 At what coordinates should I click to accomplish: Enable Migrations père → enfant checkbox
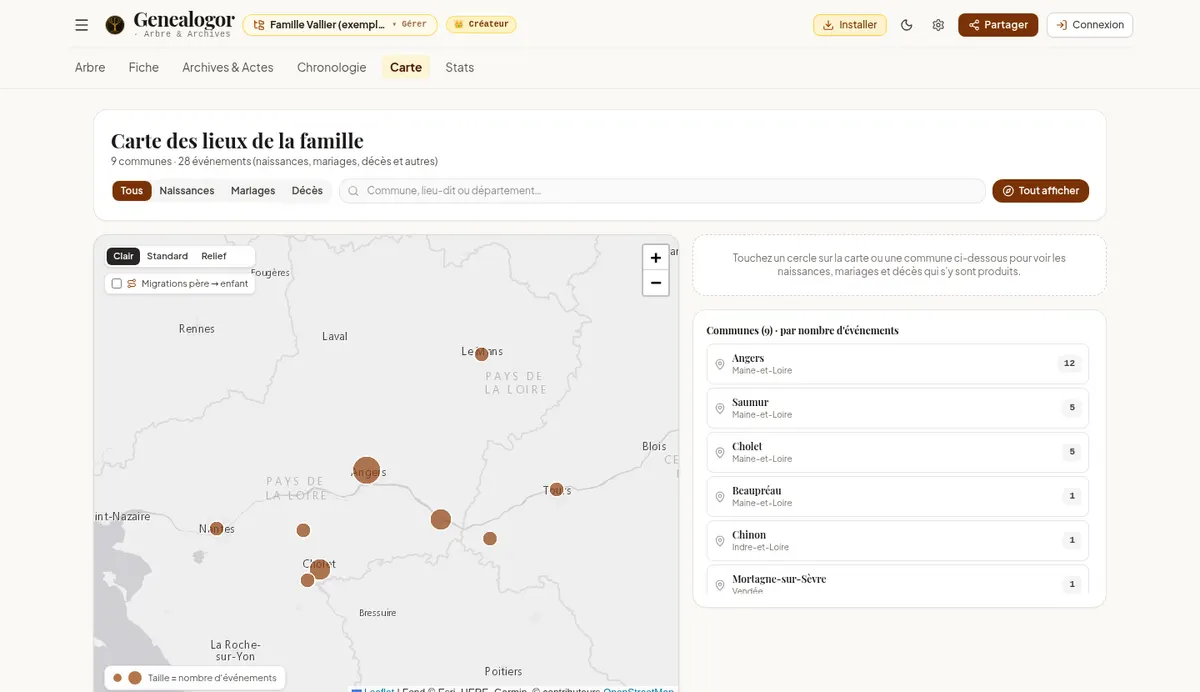tap(117, 284)
